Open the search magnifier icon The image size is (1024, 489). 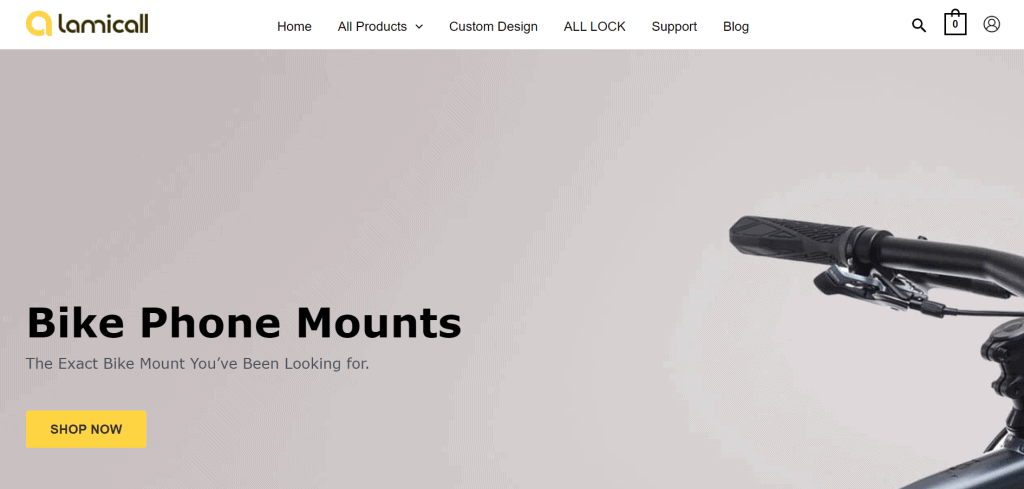[919, 25]
